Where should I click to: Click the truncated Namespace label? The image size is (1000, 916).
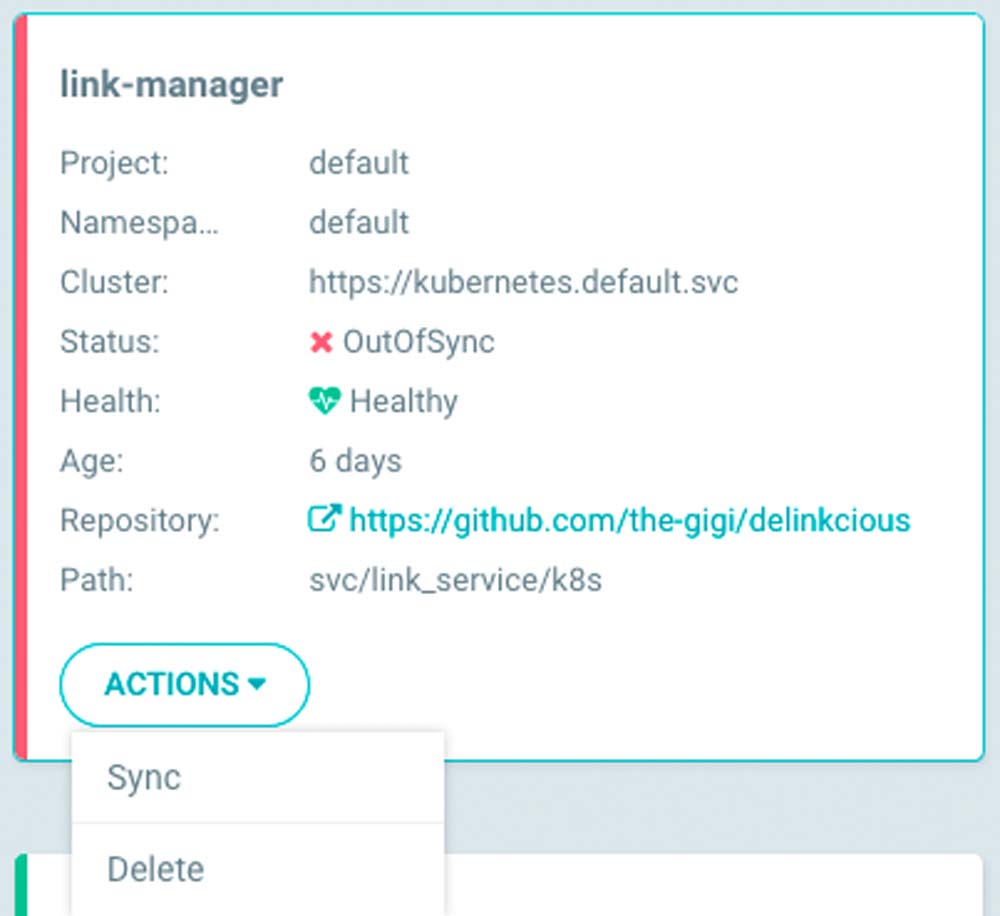click(x=139, y=222)
